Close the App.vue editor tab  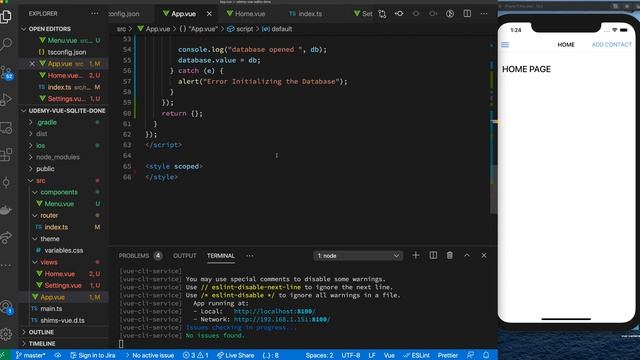pos(209,14)
